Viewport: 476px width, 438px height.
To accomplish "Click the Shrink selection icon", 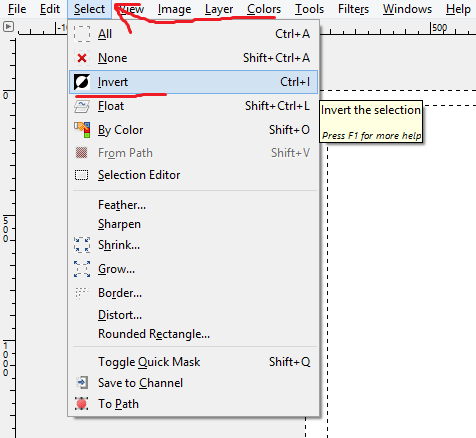I will 82,245.
